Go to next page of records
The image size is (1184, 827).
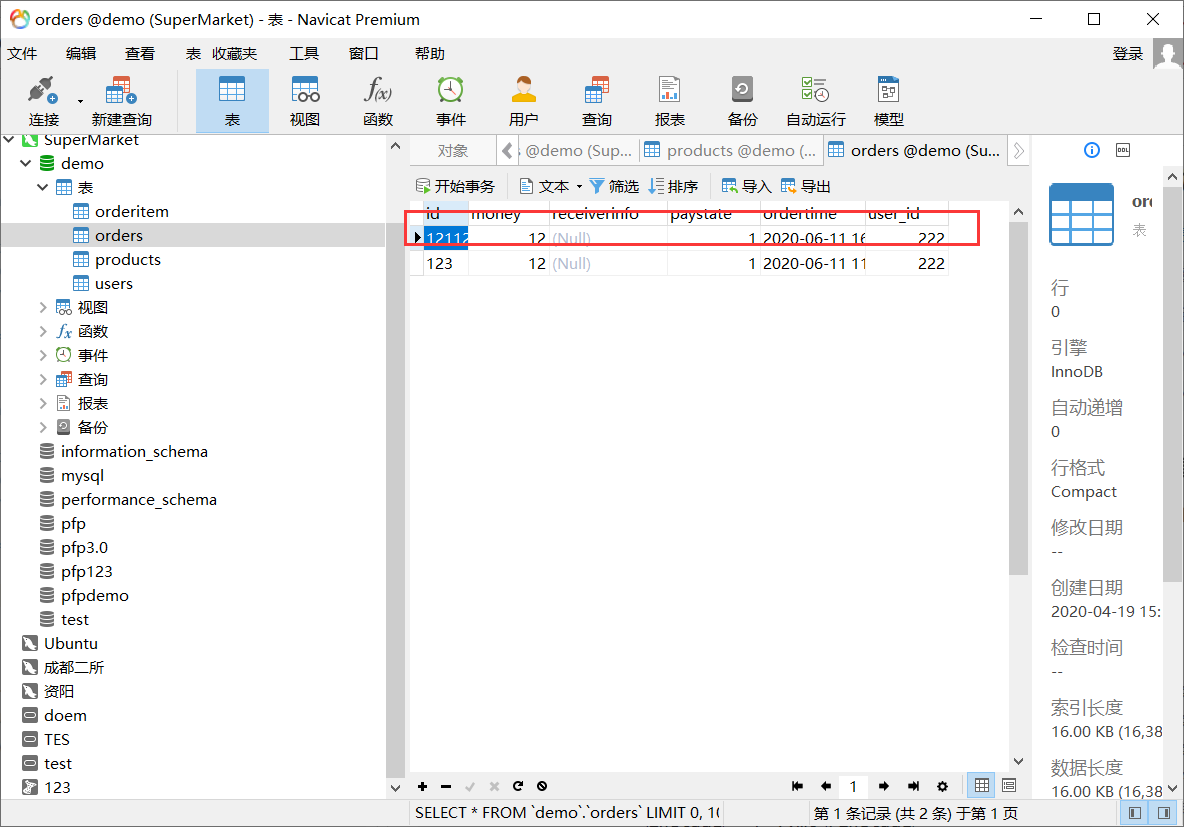884,786
